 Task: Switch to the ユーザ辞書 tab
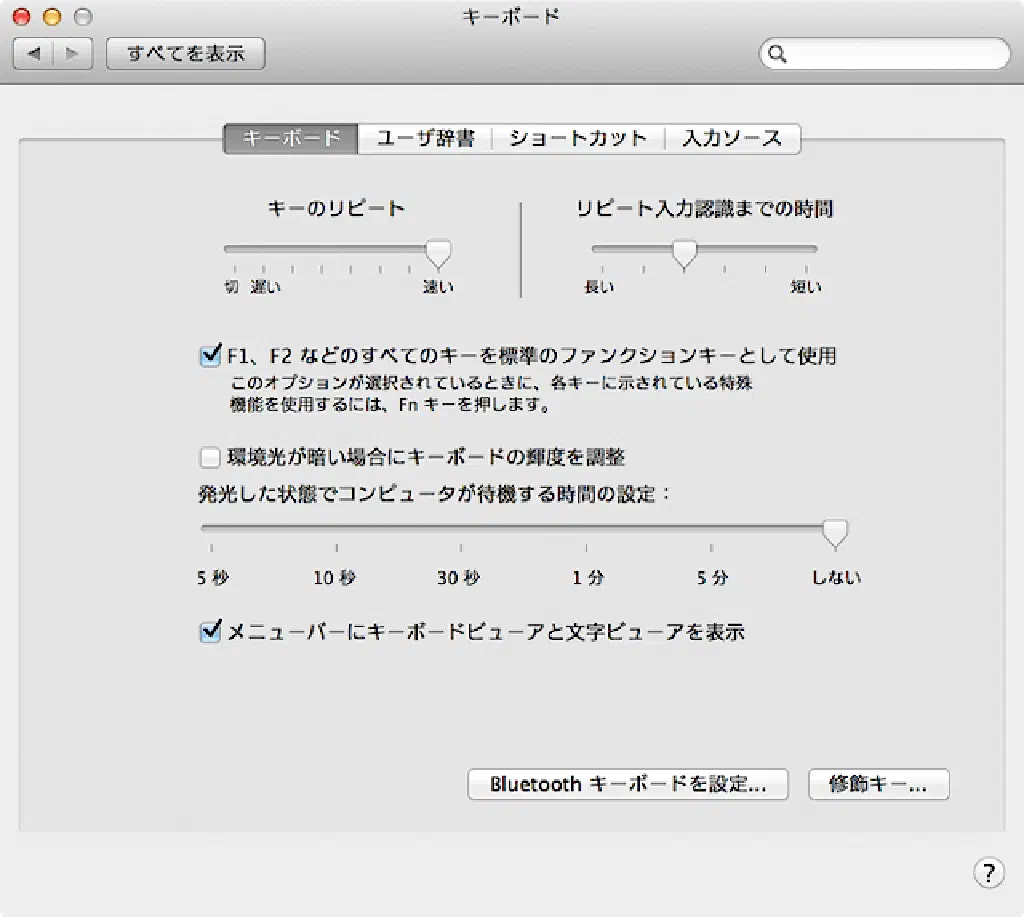click(x=425, y=139)
